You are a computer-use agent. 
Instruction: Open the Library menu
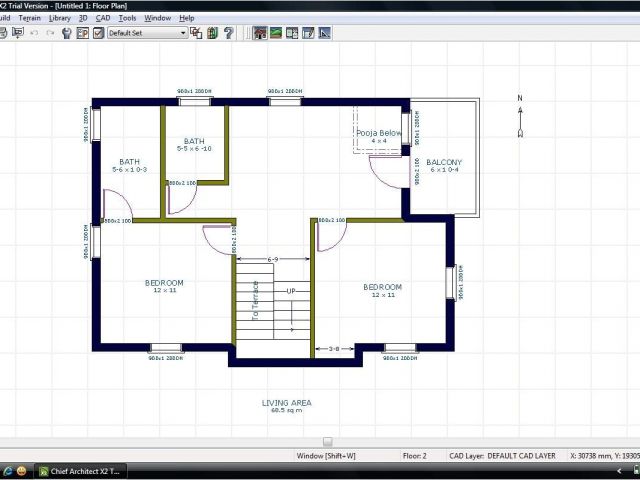pos(60,18)
